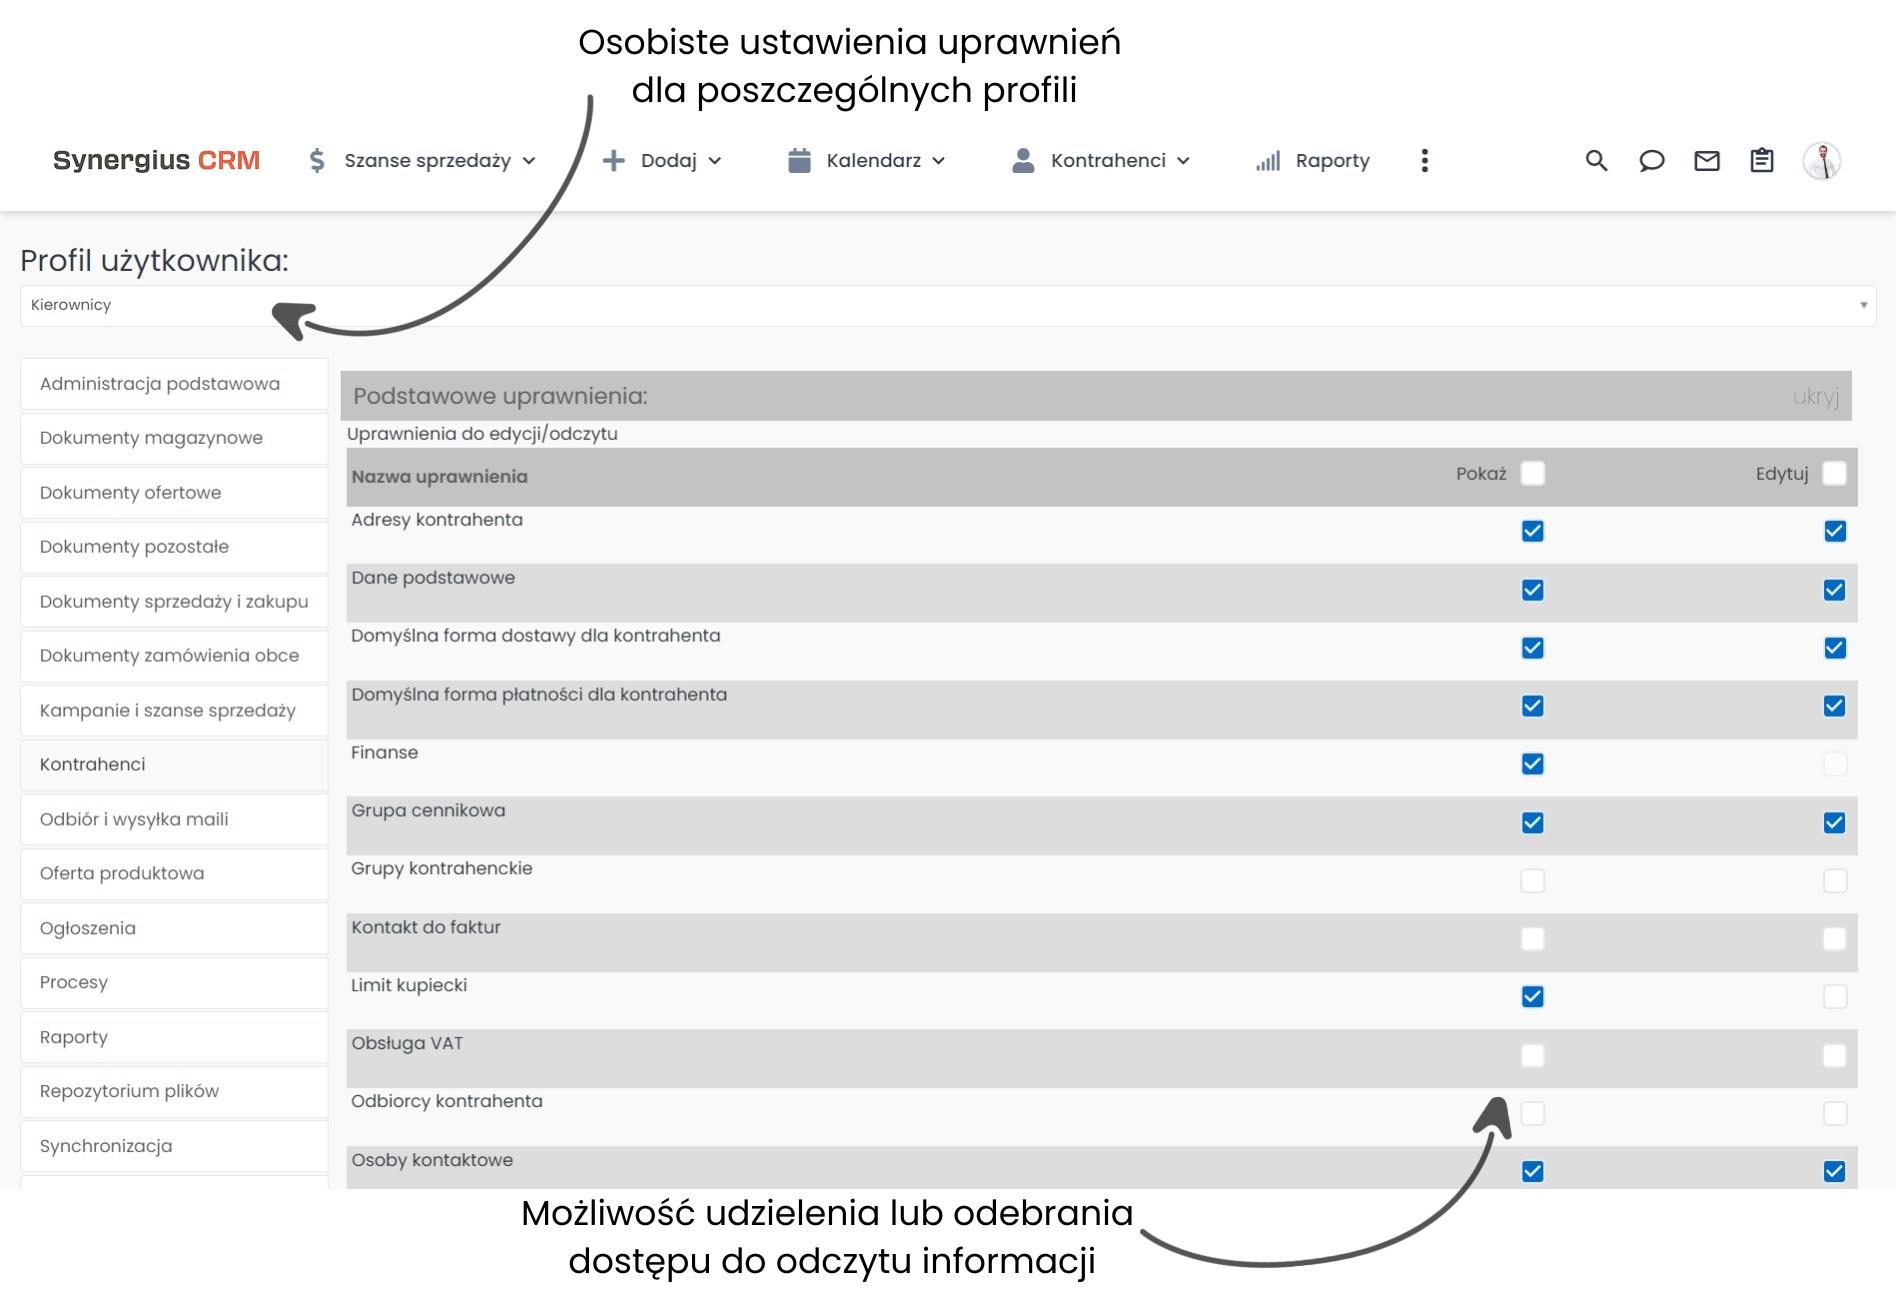Image resolution: width=1896 pixels, height=1300 pixels.
Task: Click the dollar icon next to Szanse sprzedaży
Action: (316, 160)
